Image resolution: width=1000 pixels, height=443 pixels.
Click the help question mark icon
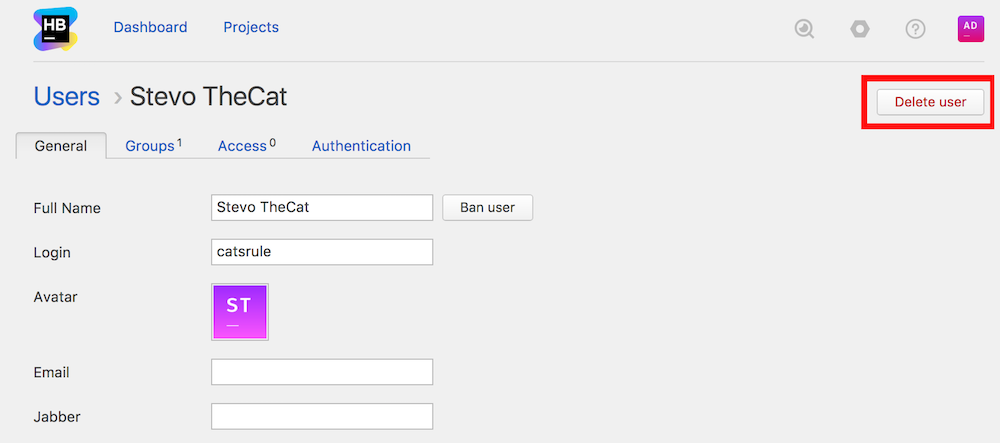pyautogui.click(x=915, y=29)
